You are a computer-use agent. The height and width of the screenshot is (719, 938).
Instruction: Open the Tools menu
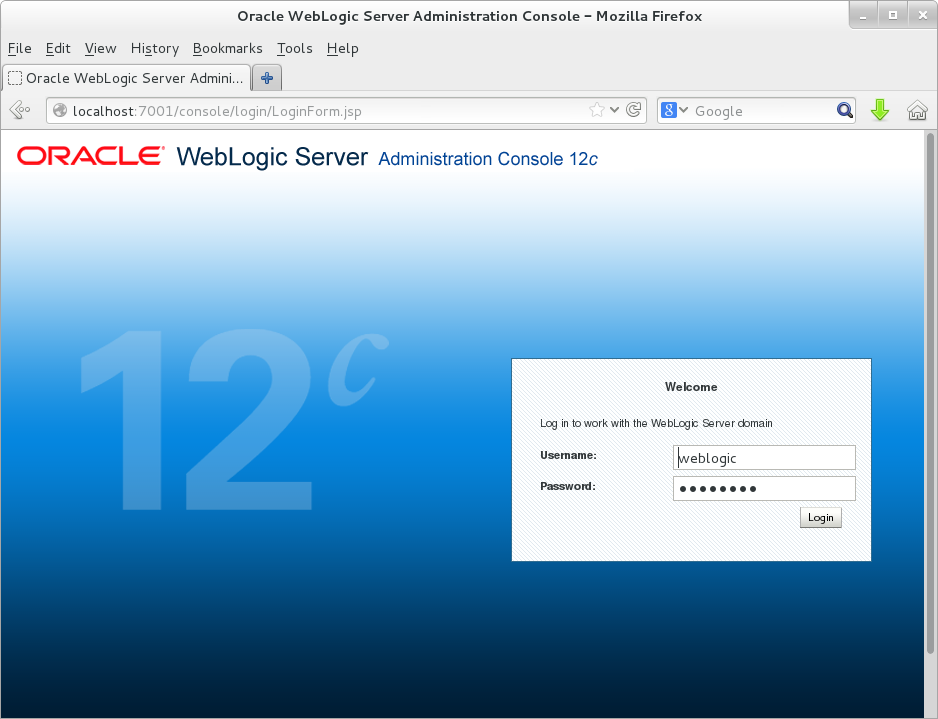294,48
